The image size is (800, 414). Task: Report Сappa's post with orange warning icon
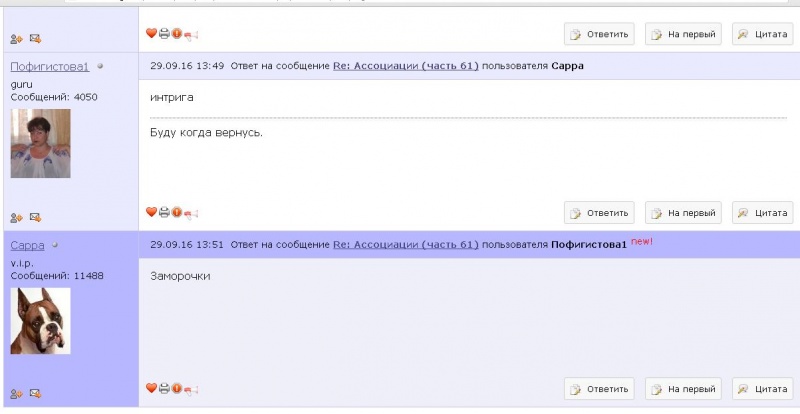click(176, 388)
